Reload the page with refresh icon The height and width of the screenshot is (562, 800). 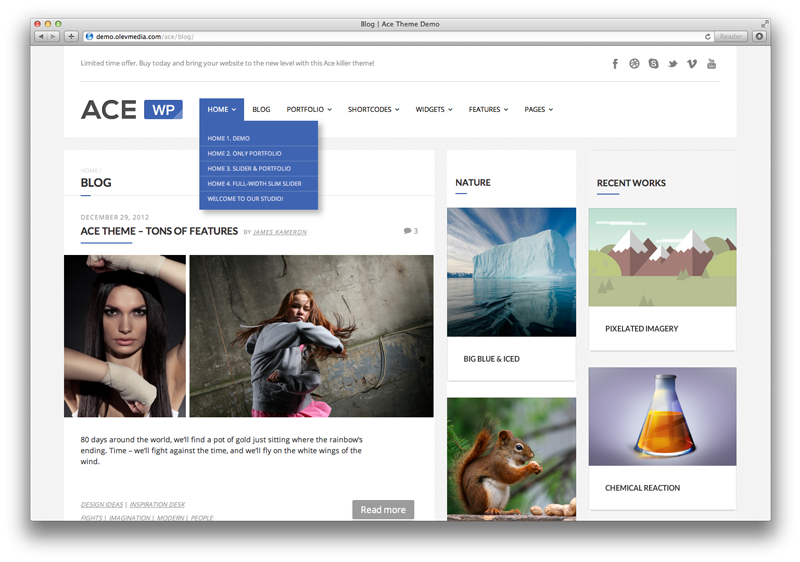707,37
